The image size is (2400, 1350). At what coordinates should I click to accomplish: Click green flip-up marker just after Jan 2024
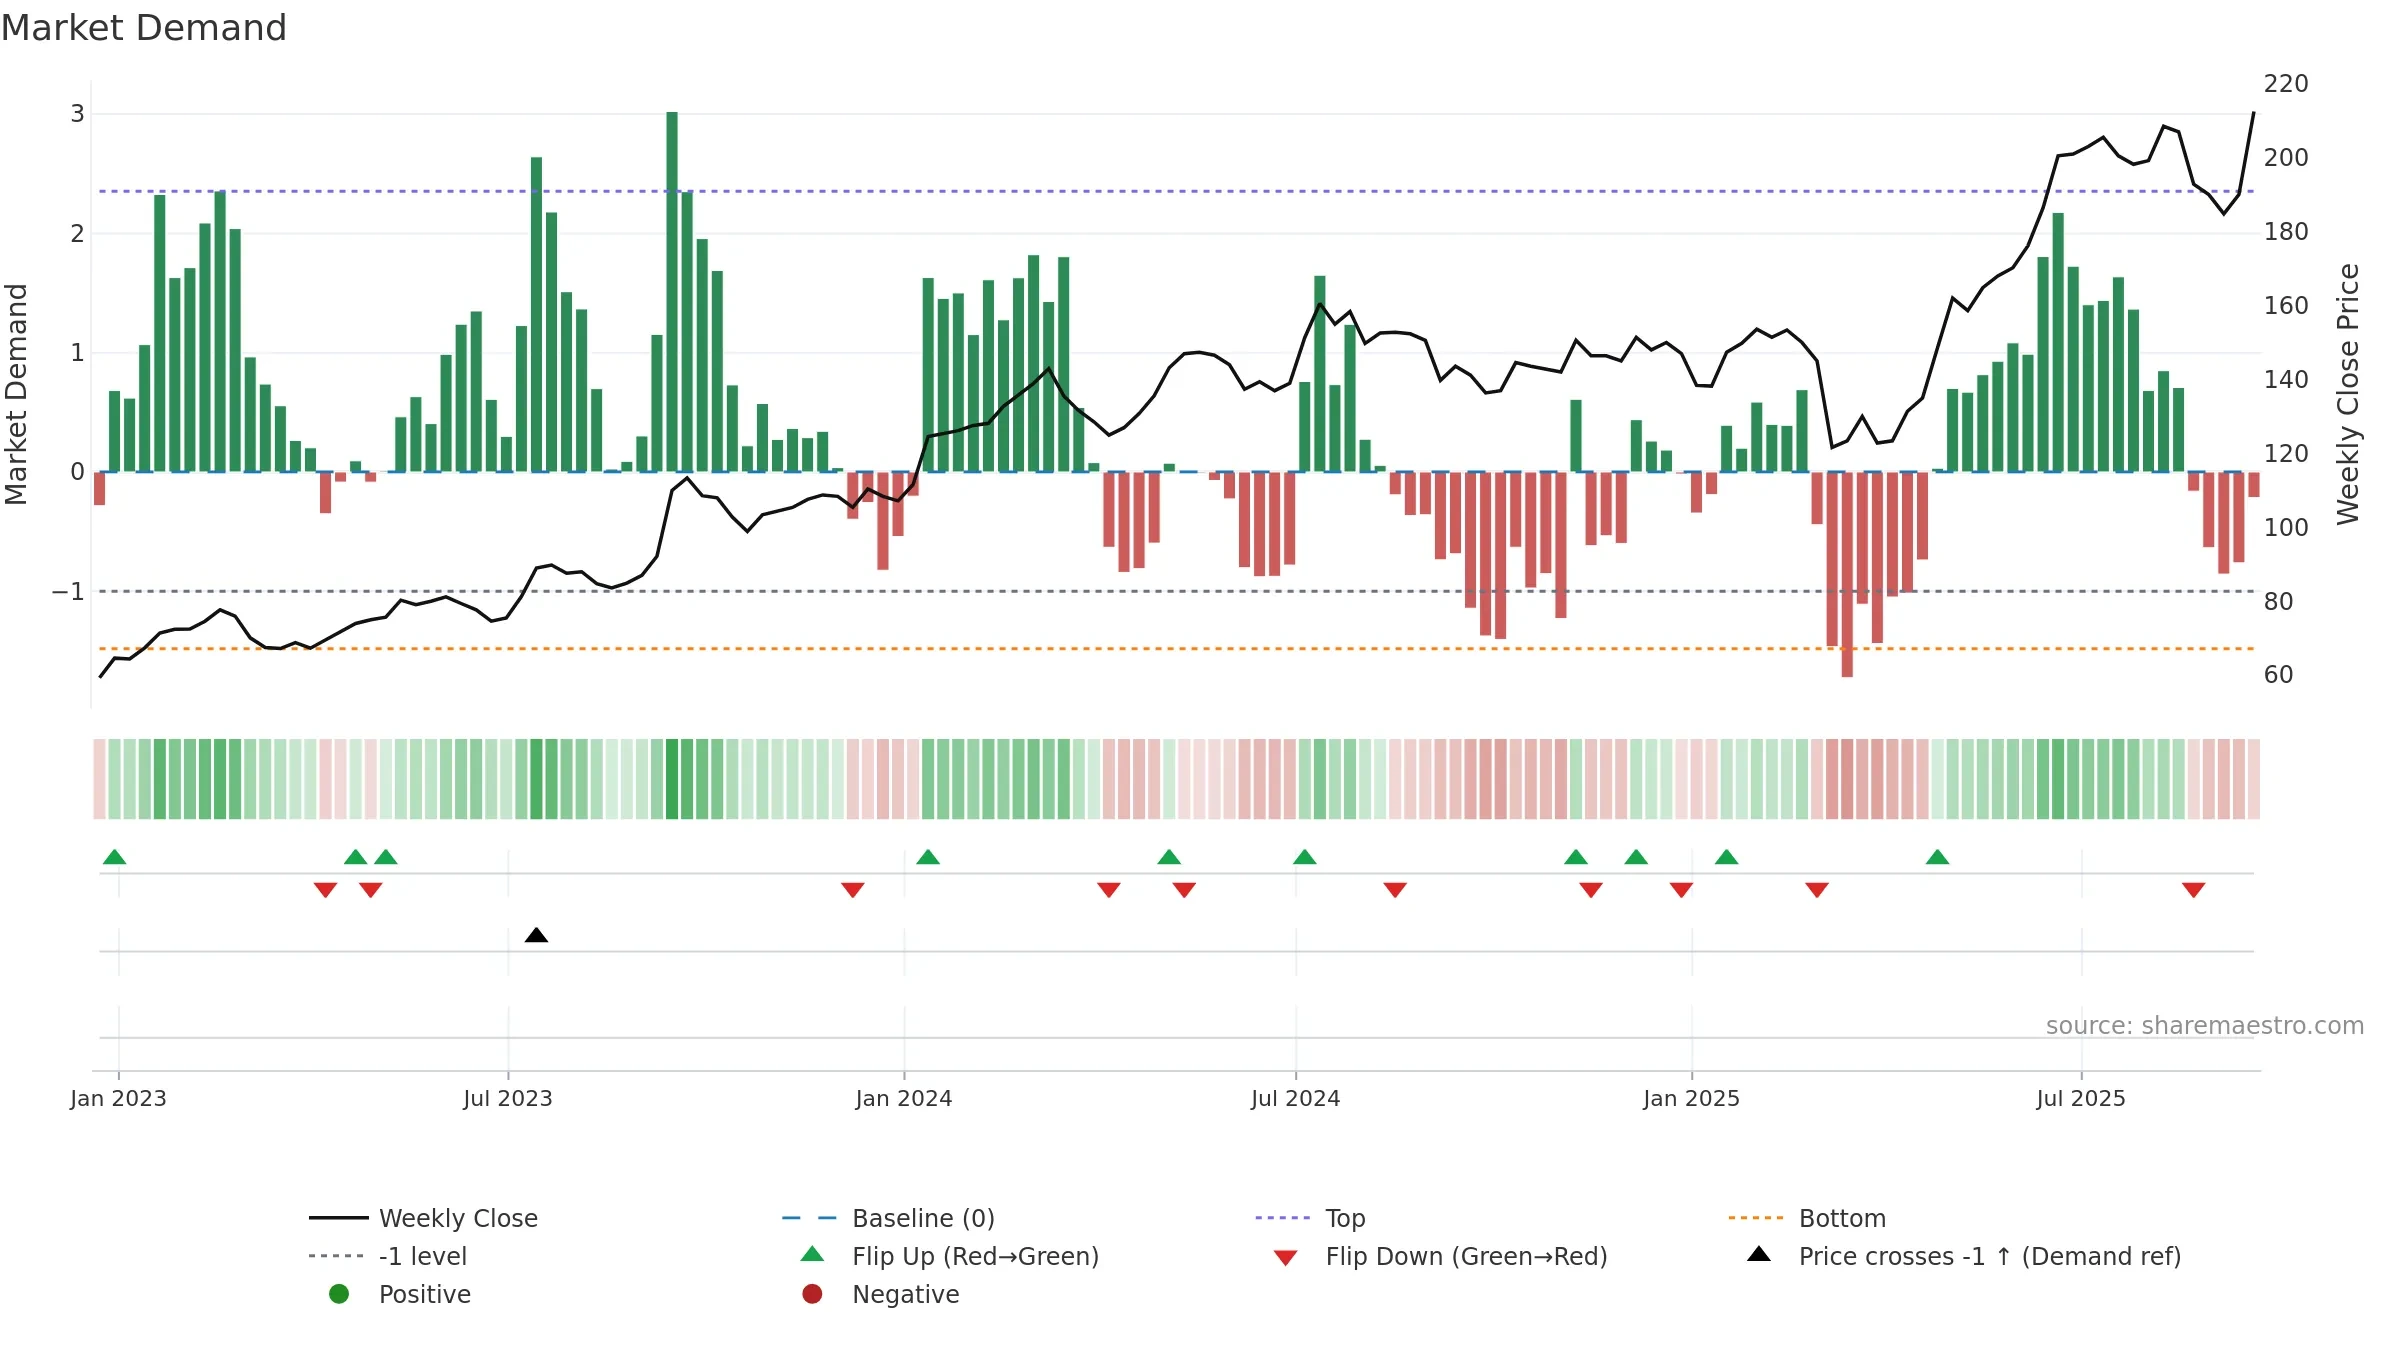click(x=928, y=857)
